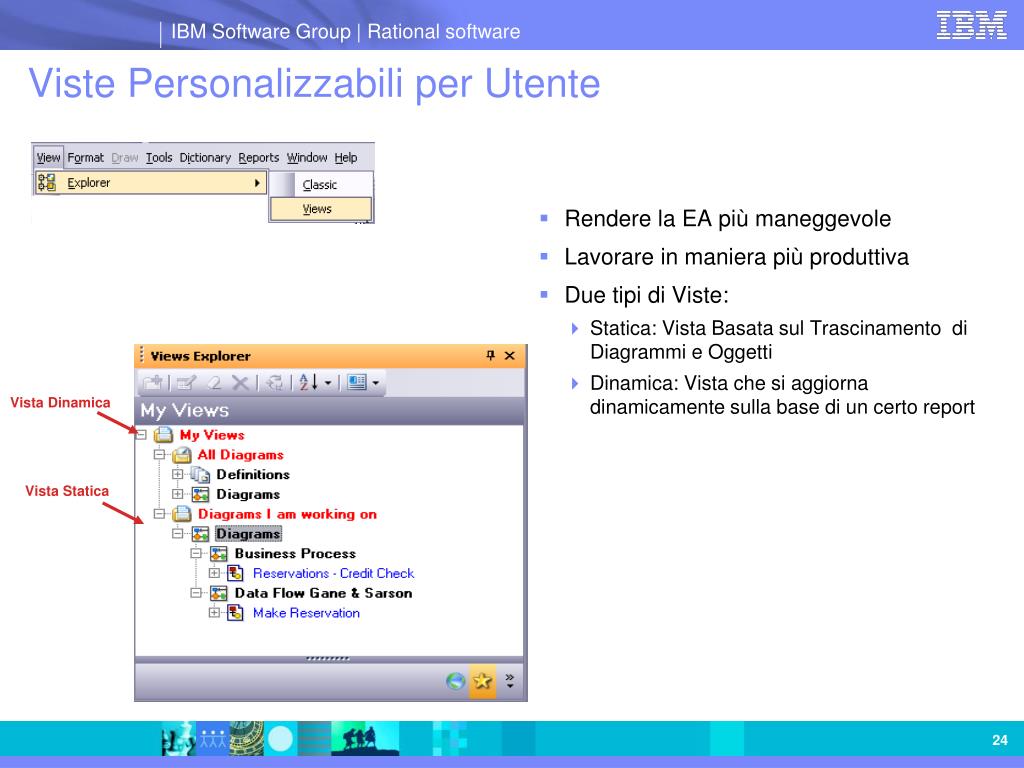Screen dimensions: 1024x768
Task: Select the Definitions tree label
Action: 253,475
